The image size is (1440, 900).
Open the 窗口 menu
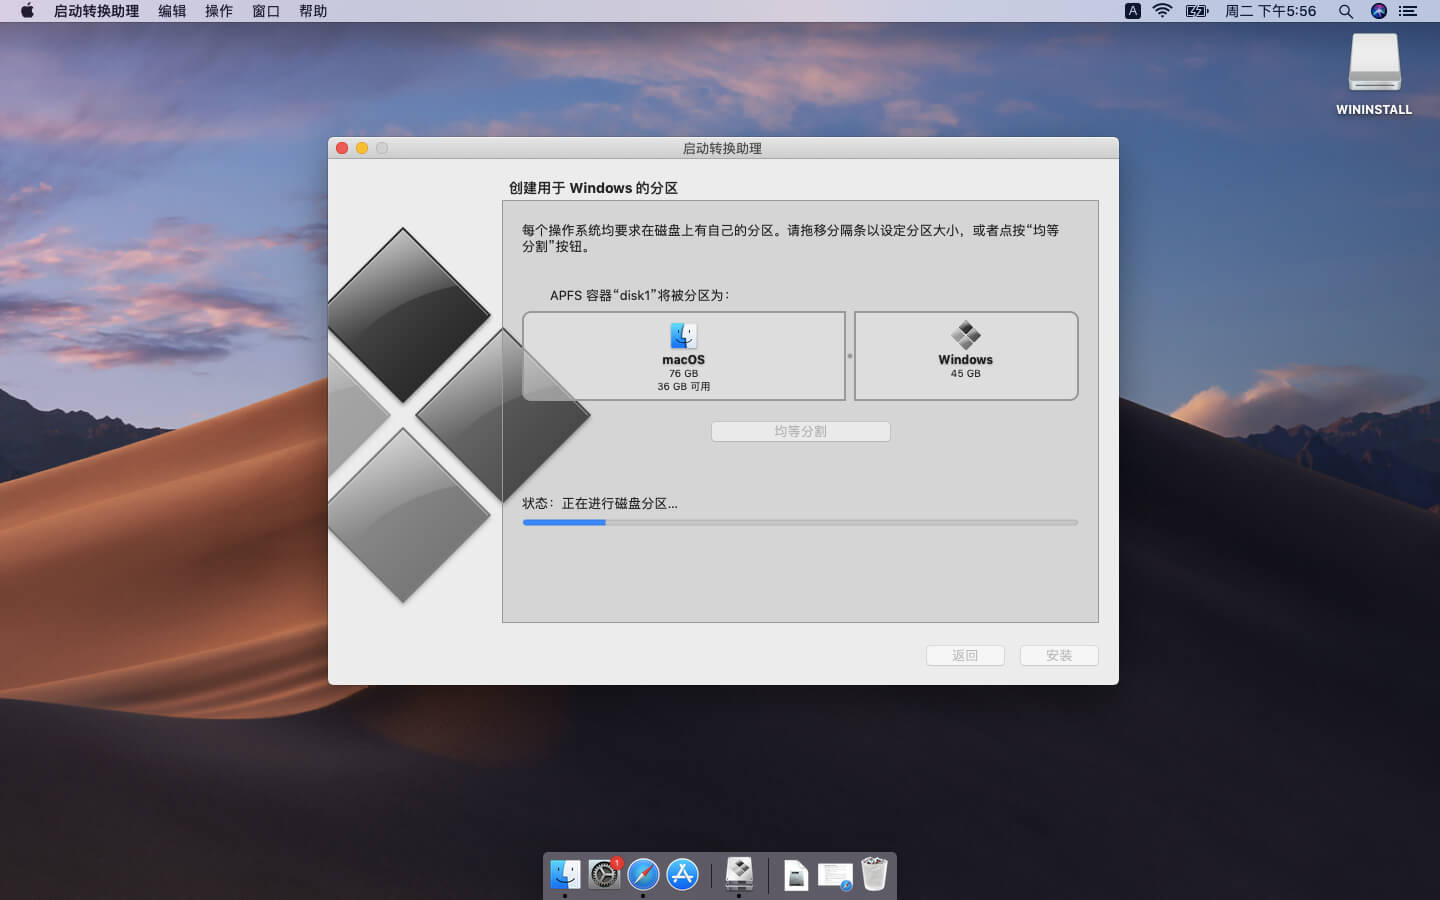click(266, 11)
